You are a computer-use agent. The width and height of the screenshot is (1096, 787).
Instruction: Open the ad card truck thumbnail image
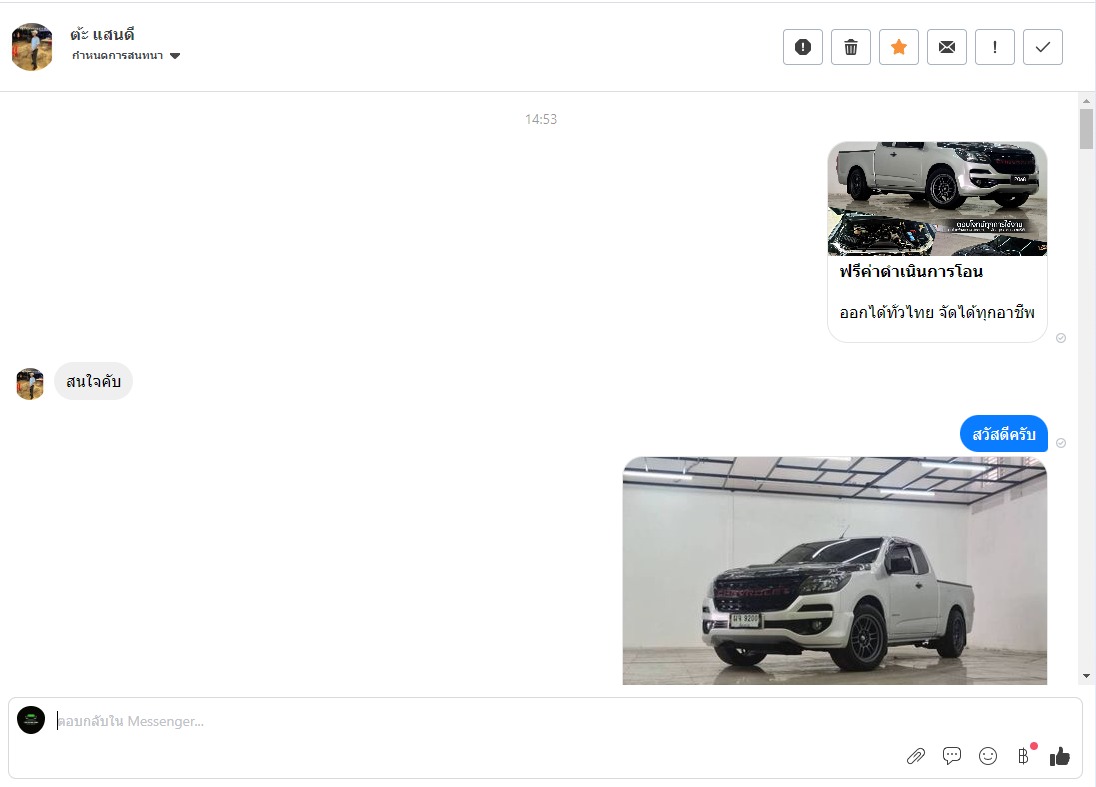pos(937,198)
